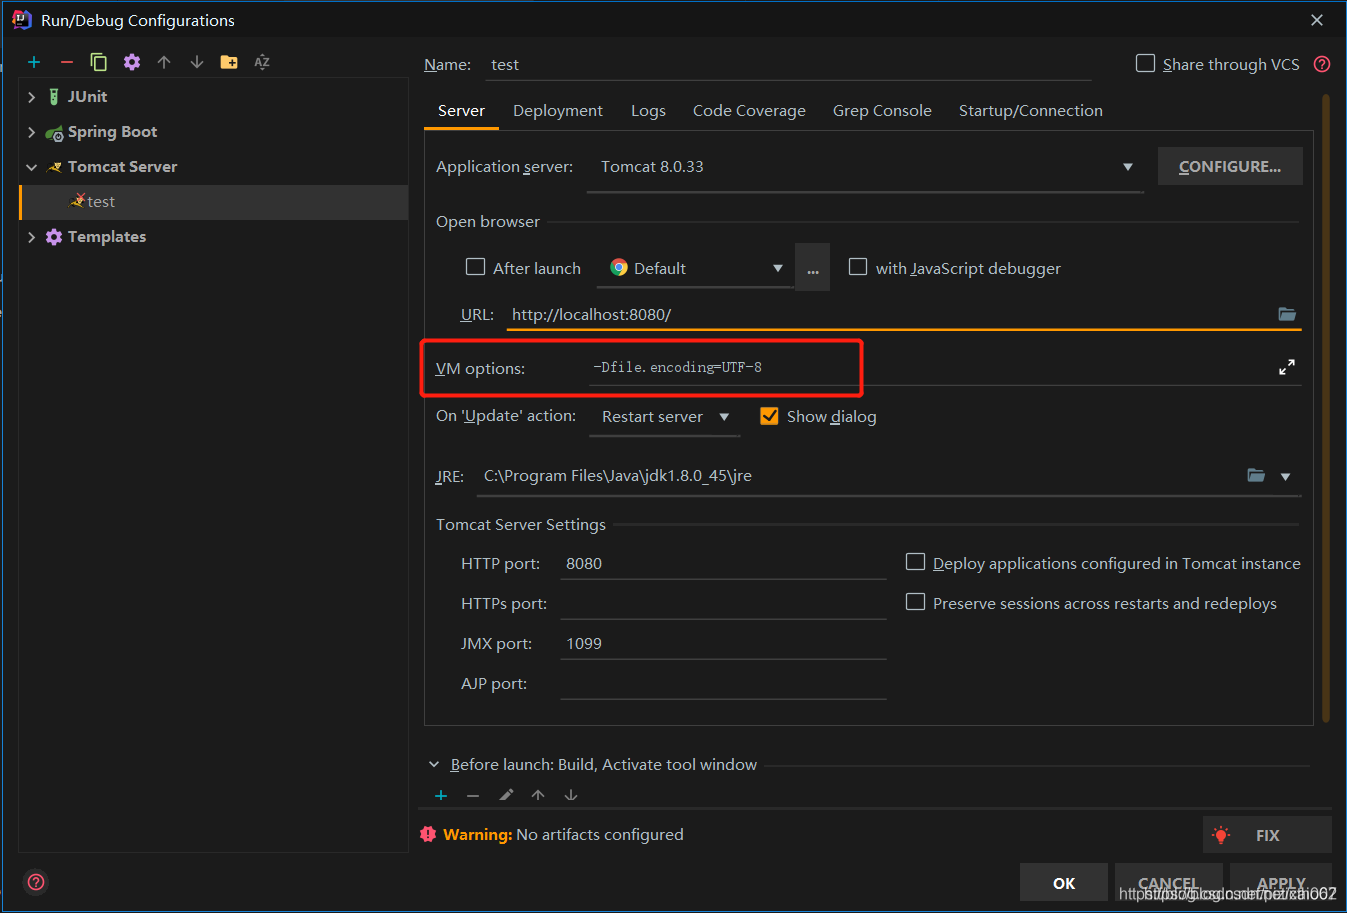Expand the Templates tree node

pos(32,237)
